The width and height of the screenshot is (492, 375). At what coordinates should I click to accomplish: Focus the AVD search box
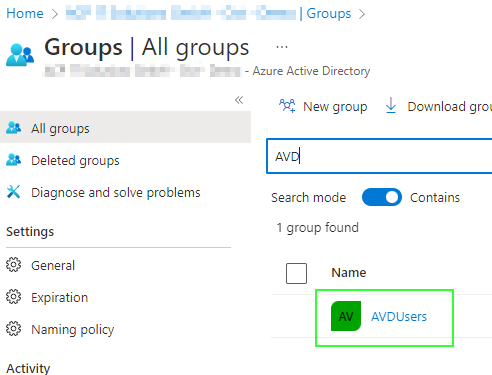(379, 156)
